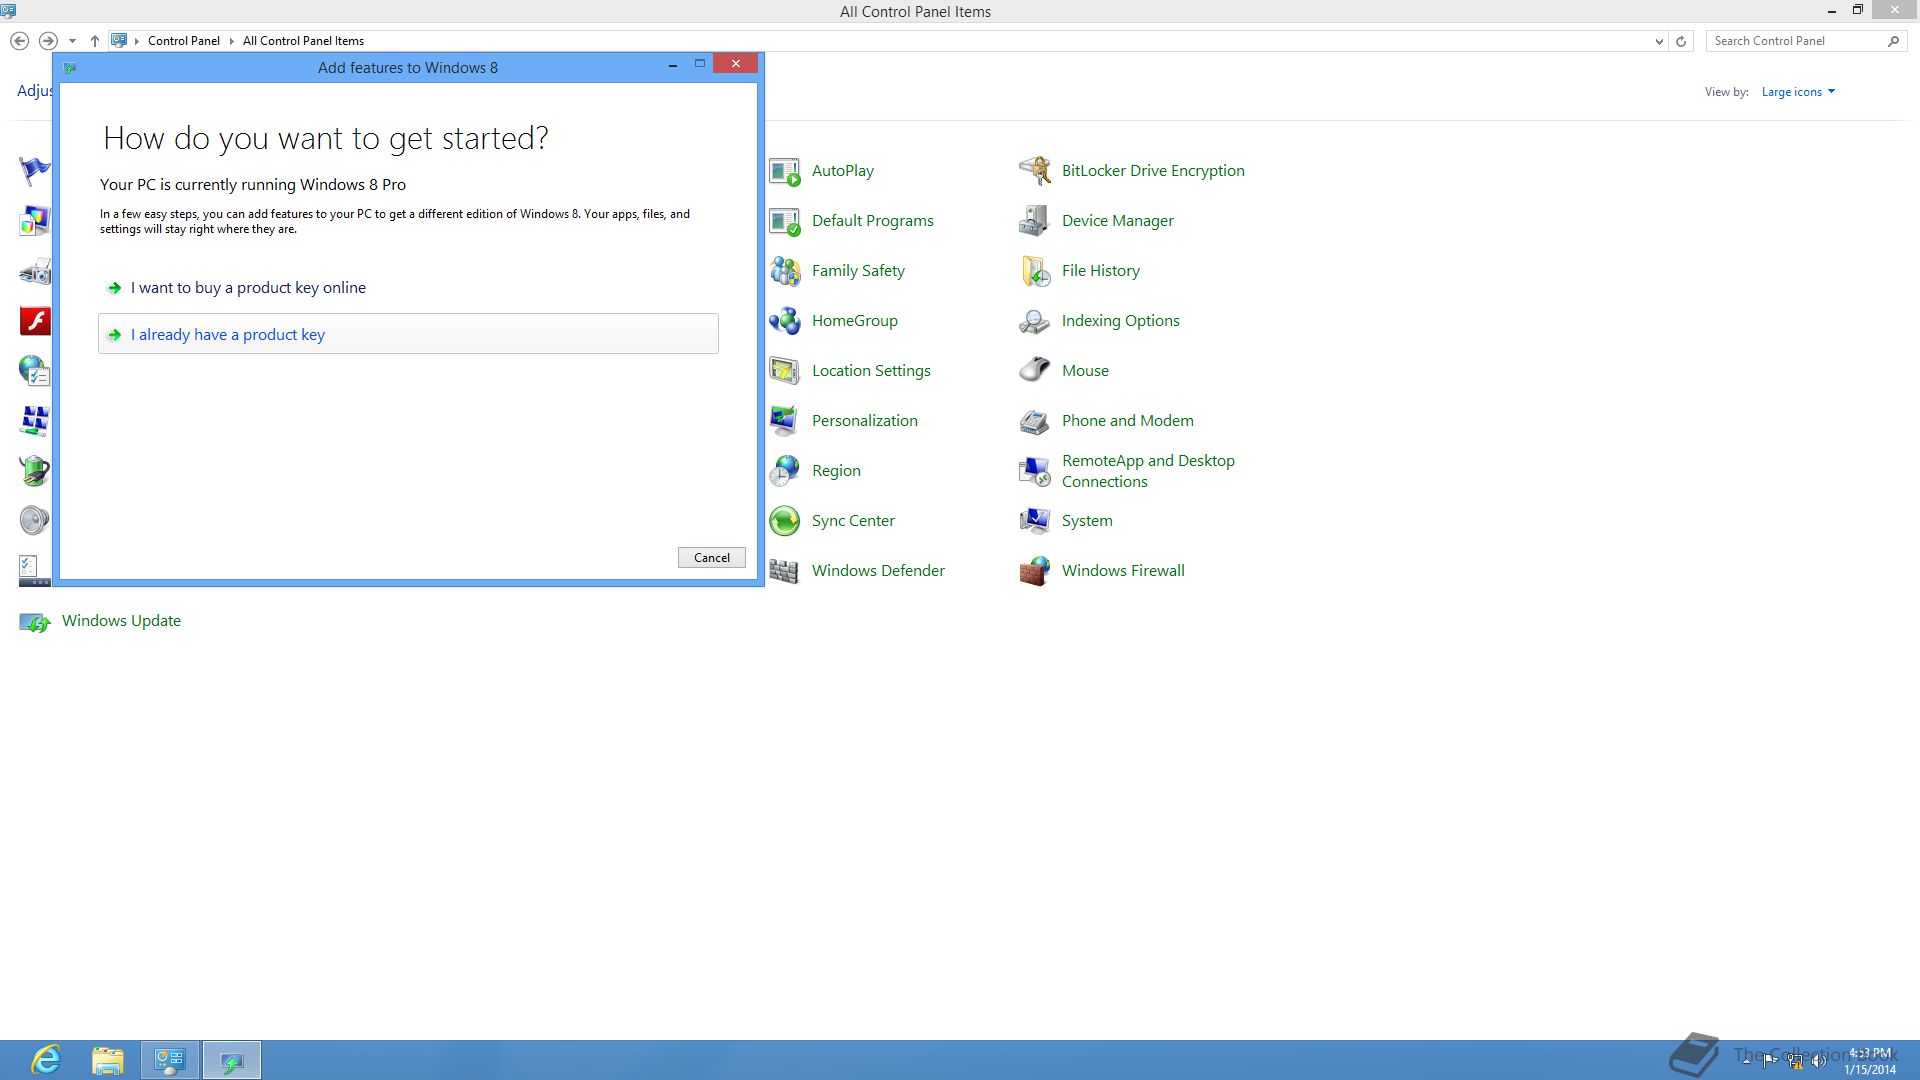The height and width of the screenshot is (1080, 1920).
Task: Open the Sync Center icon
Action: pos(784,521)
